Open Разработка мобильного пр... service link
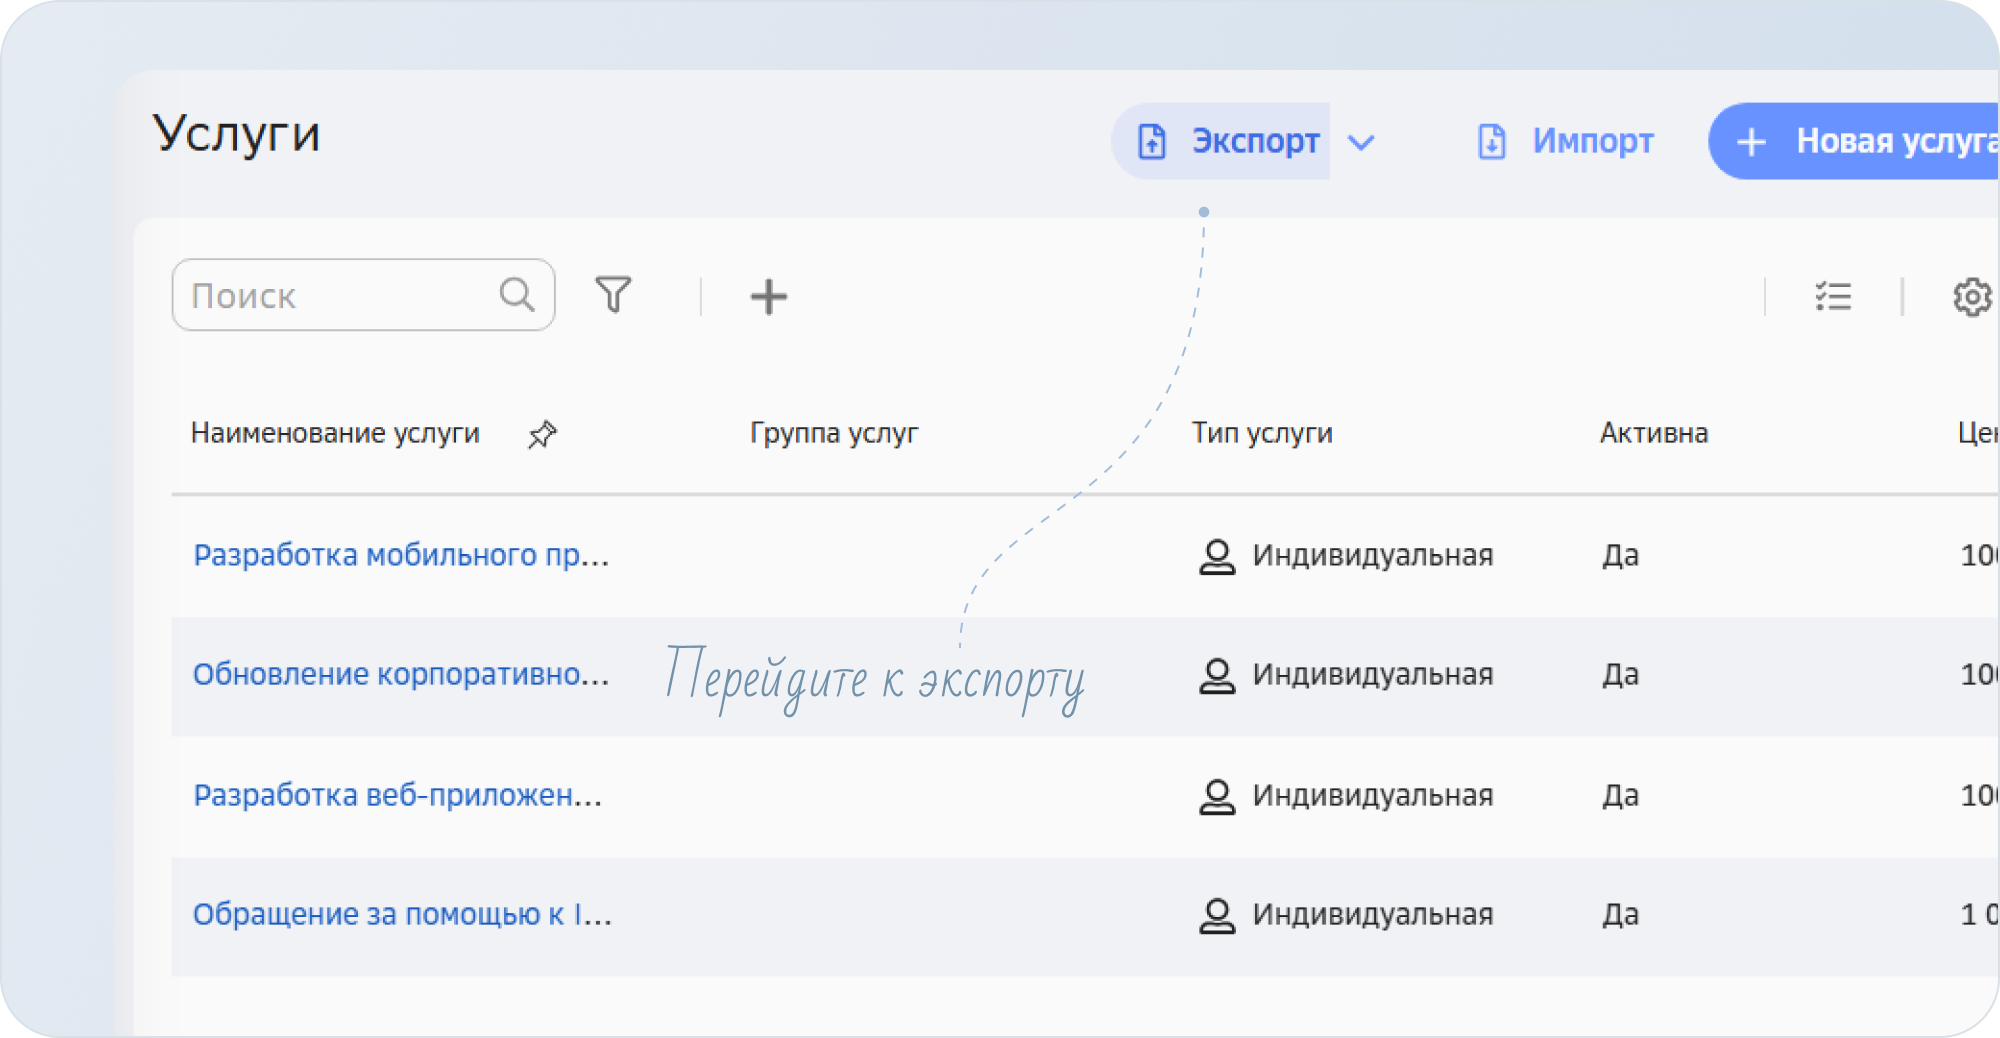The height and width of the screenshot is (1038, 2000). click(x=401, y=555)
